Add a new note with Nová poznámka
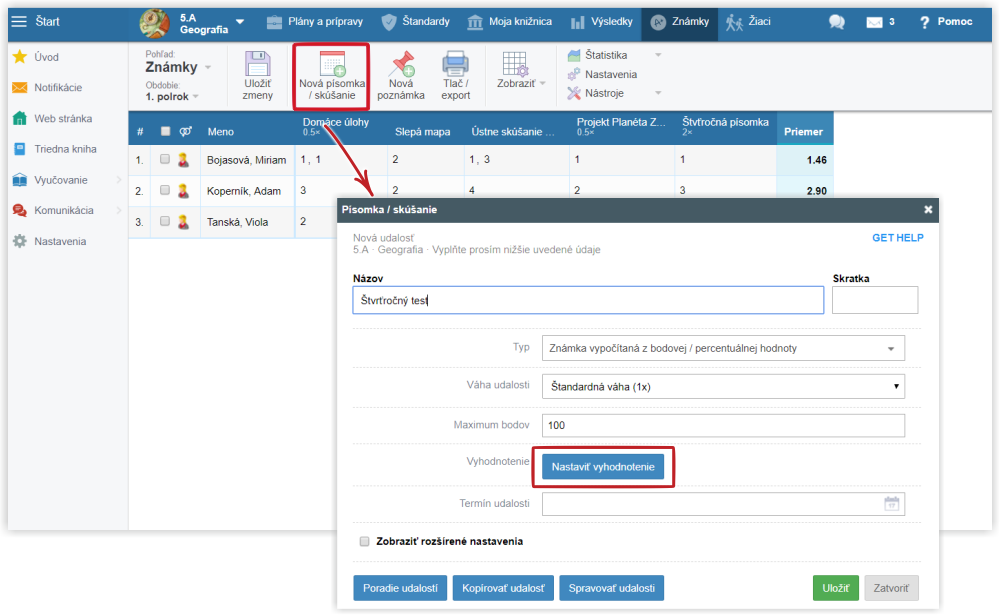The image size is (1000, 615). [402, 65]
